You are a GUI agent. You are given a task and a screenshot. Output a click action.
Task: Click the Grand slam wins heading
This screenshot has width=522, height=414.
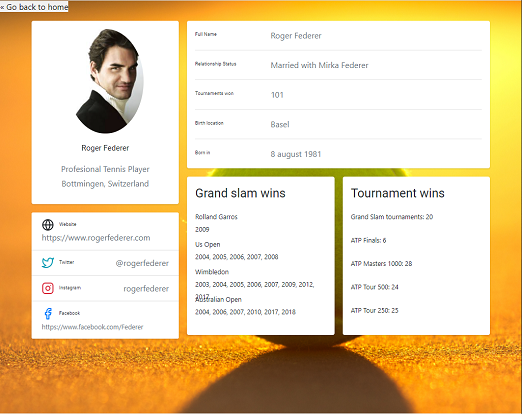(x=240, y=193)
